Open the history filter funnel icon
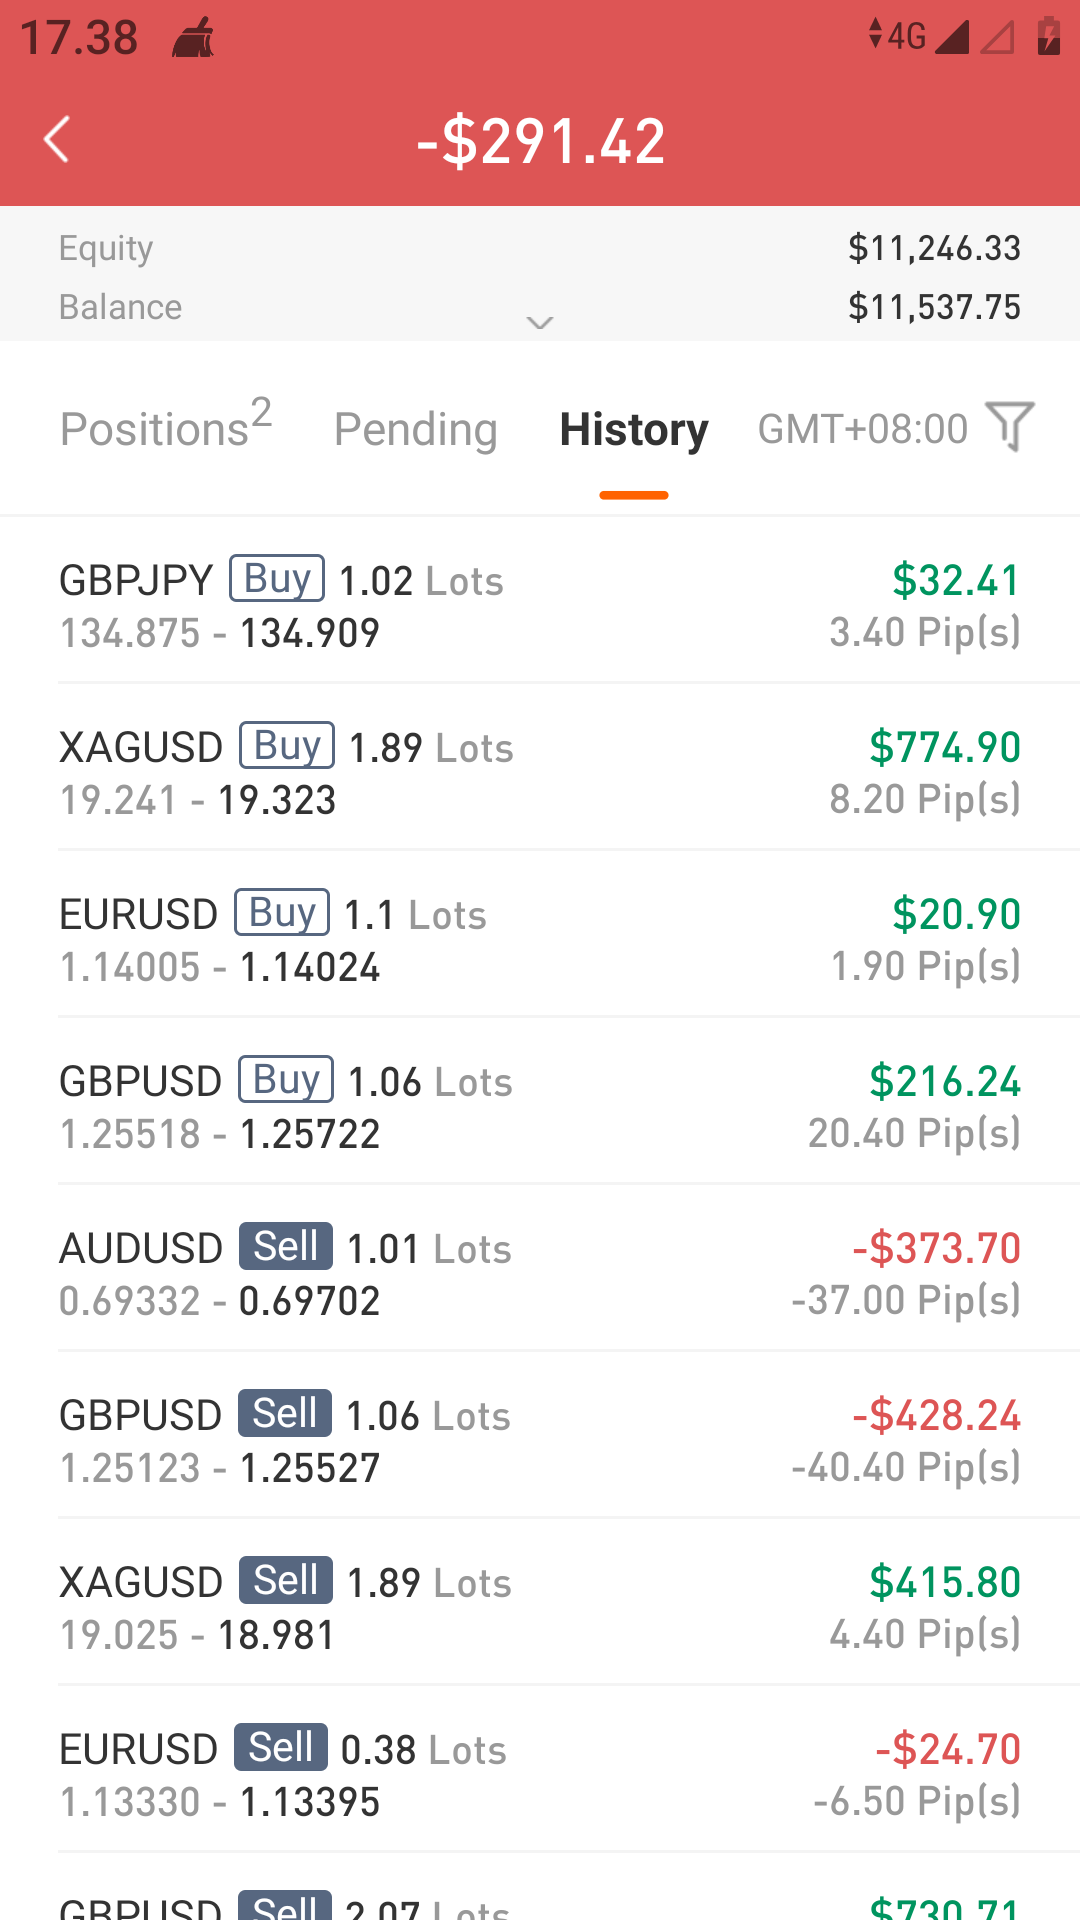 point(1009,427)
